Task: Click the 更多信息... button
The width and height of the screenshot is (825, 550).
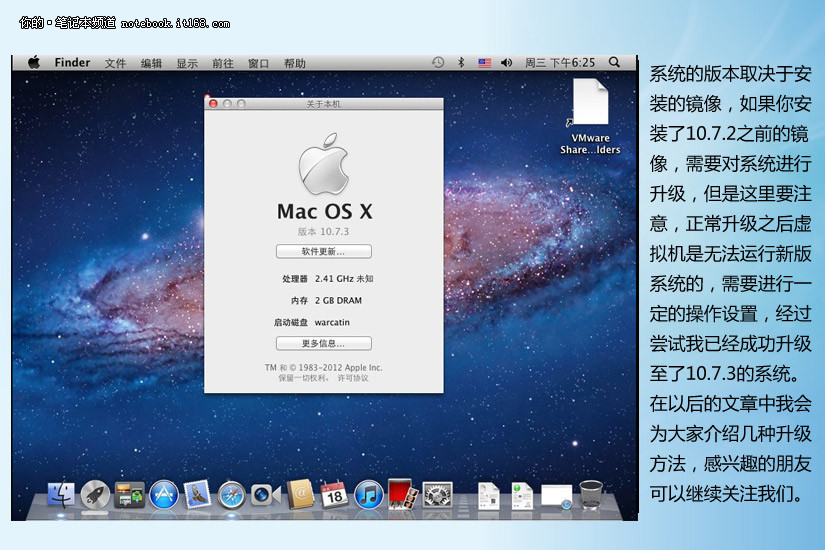Action: coord(324,344)
